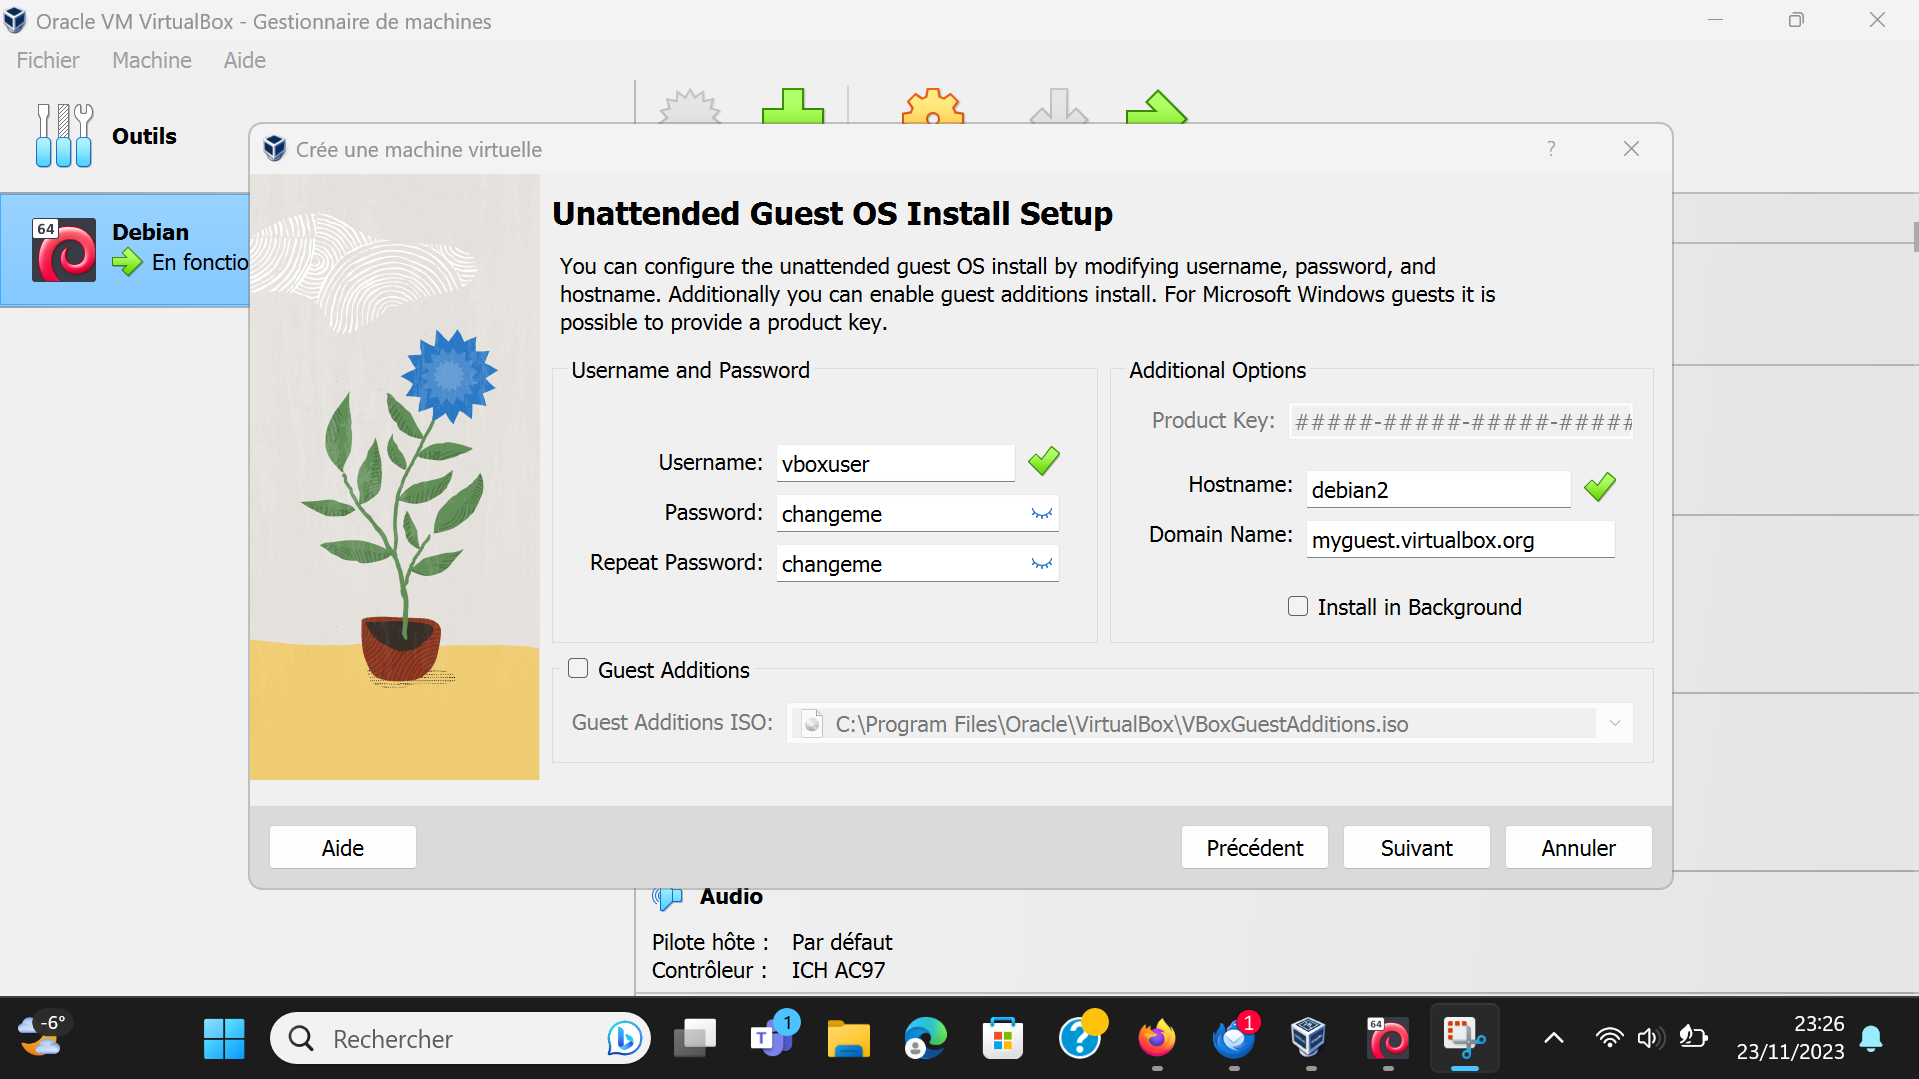
Task: Expand the Guest Additions ISO dropdown
Action: pos(1614,723)
